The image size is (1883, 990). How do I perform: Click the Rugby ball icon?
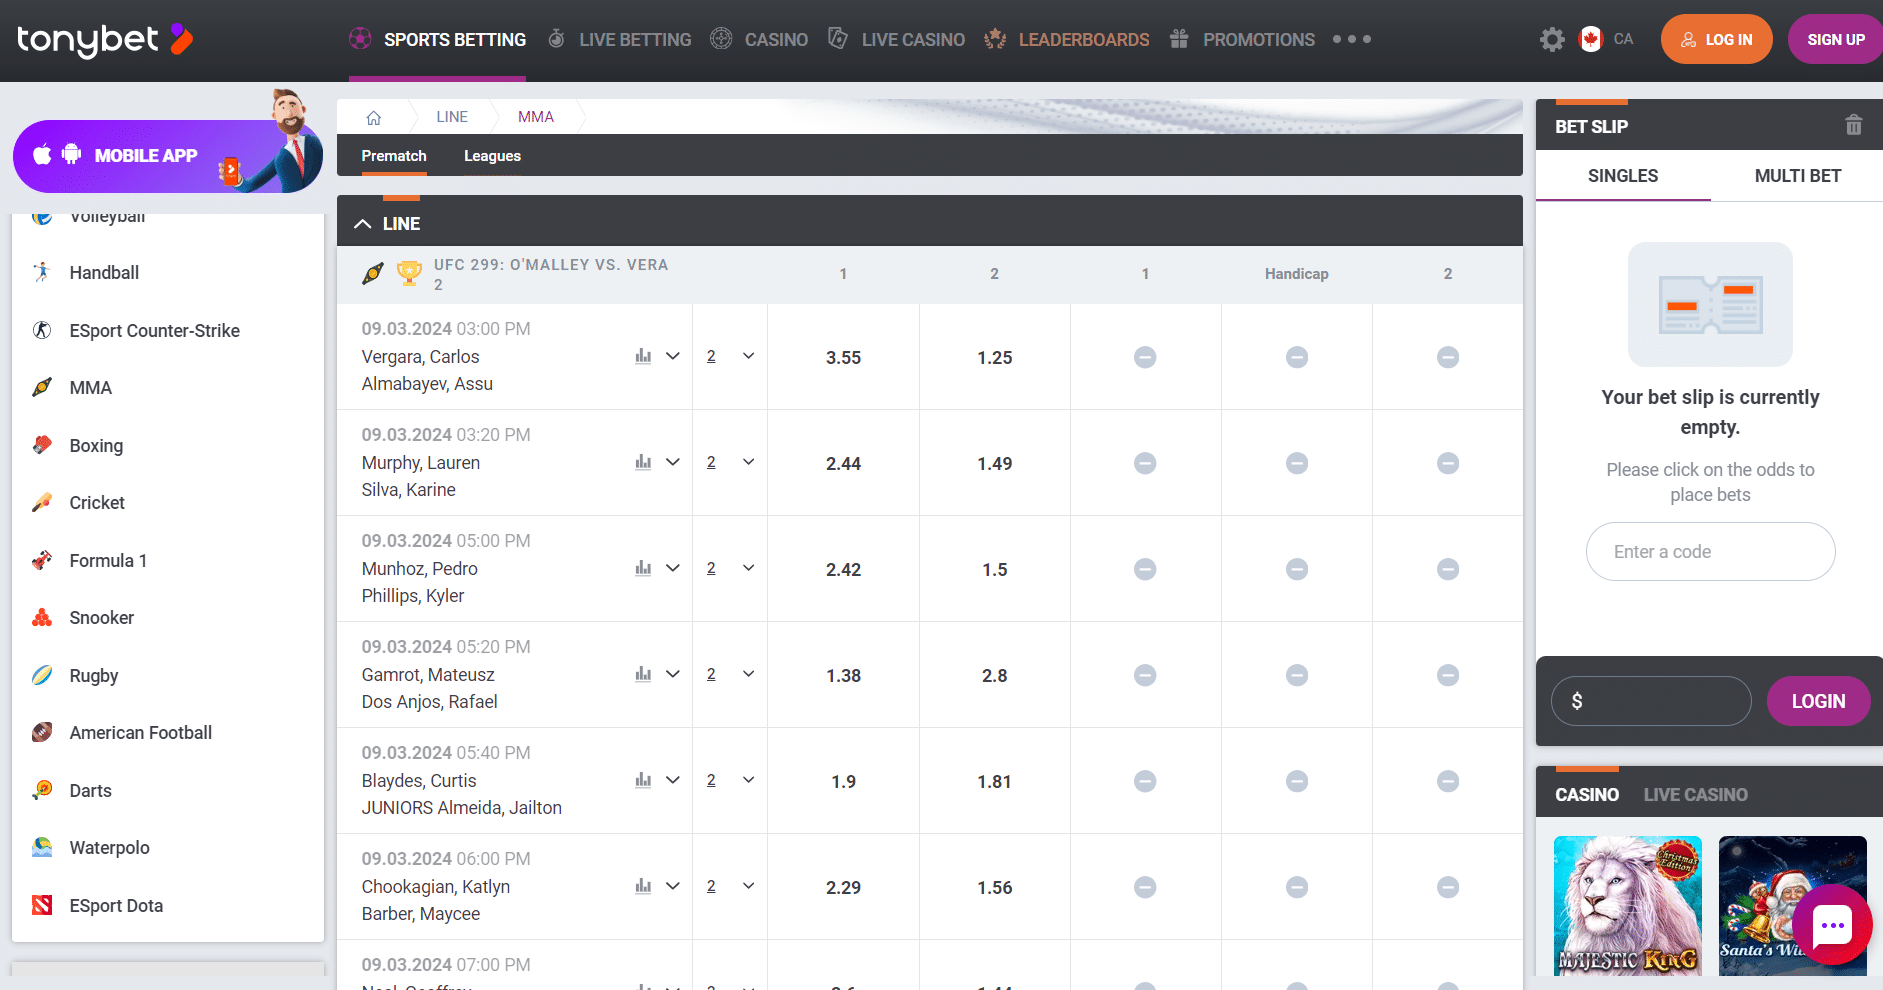pyautogui.click(x=42, y=675)
